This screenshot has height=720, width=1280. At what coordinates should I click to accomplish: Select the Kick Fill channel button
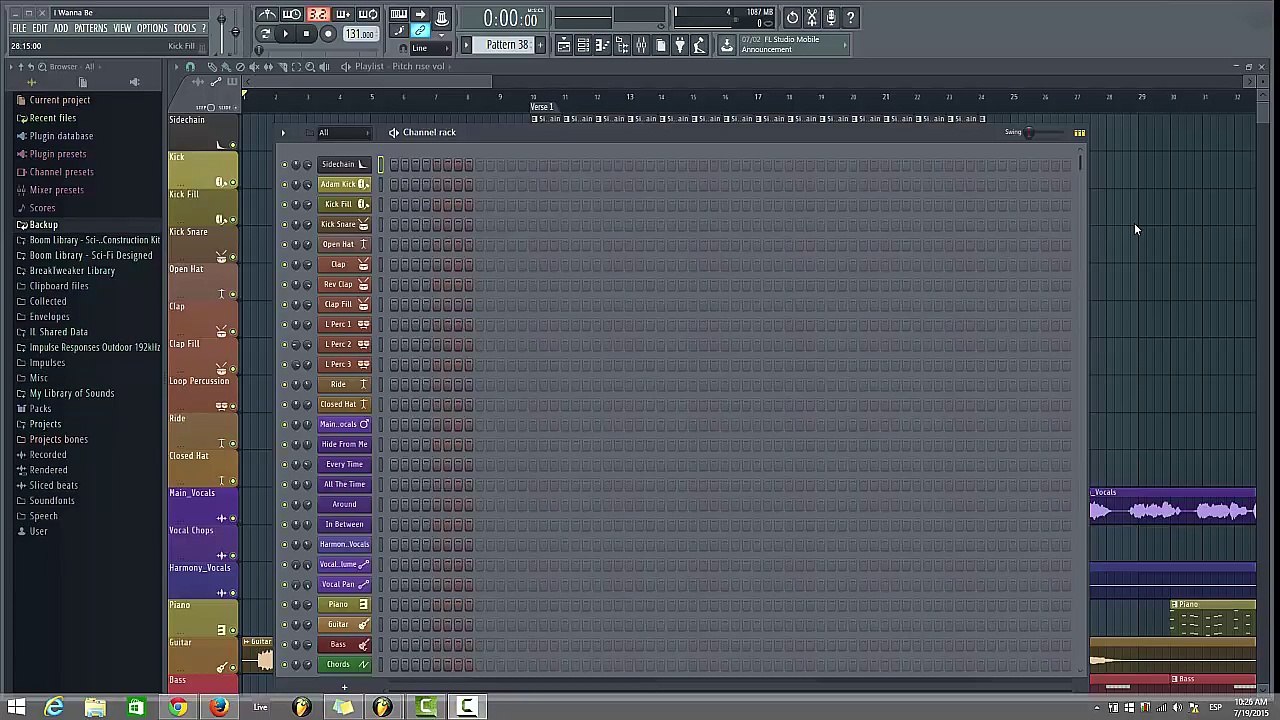click(x=344, y=204)
